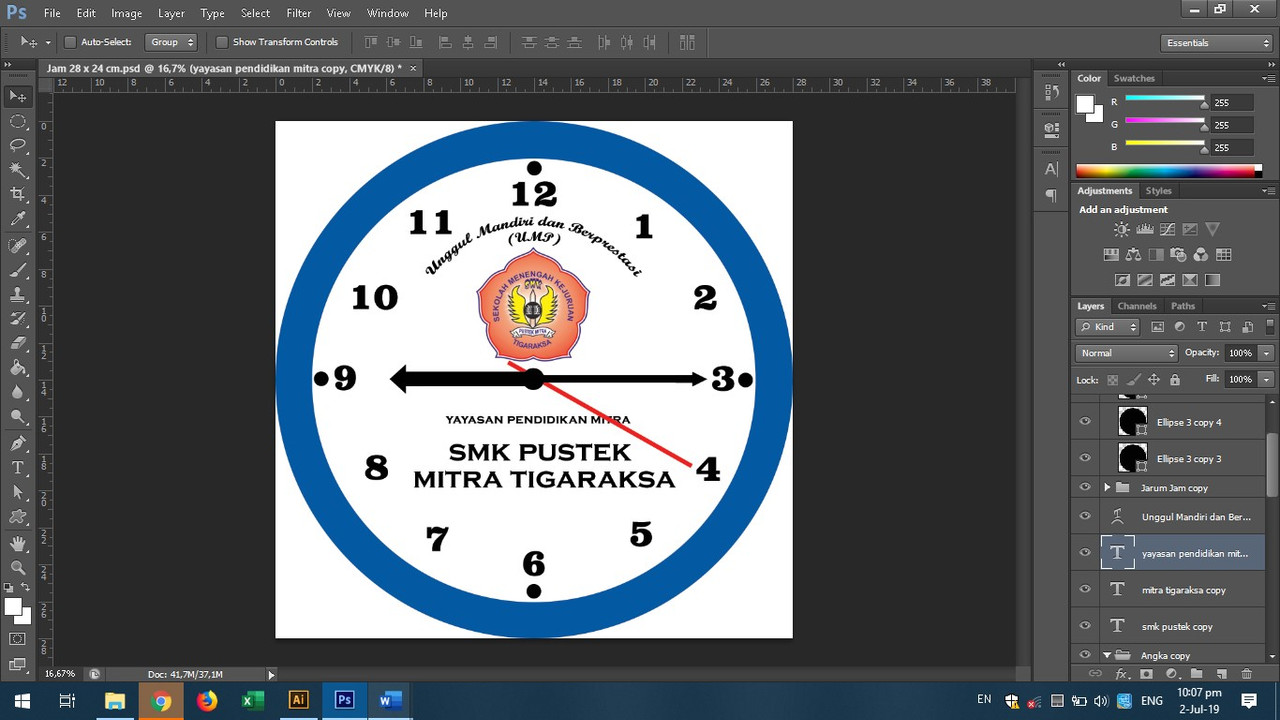Select the Hand tool
1280x720 pixels.
pyautogui.click(x=18, y=543)
